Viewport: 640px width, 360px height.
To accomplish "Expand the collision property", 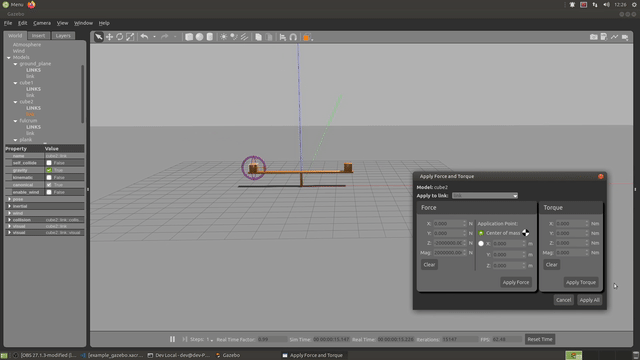I will point(9,220).
